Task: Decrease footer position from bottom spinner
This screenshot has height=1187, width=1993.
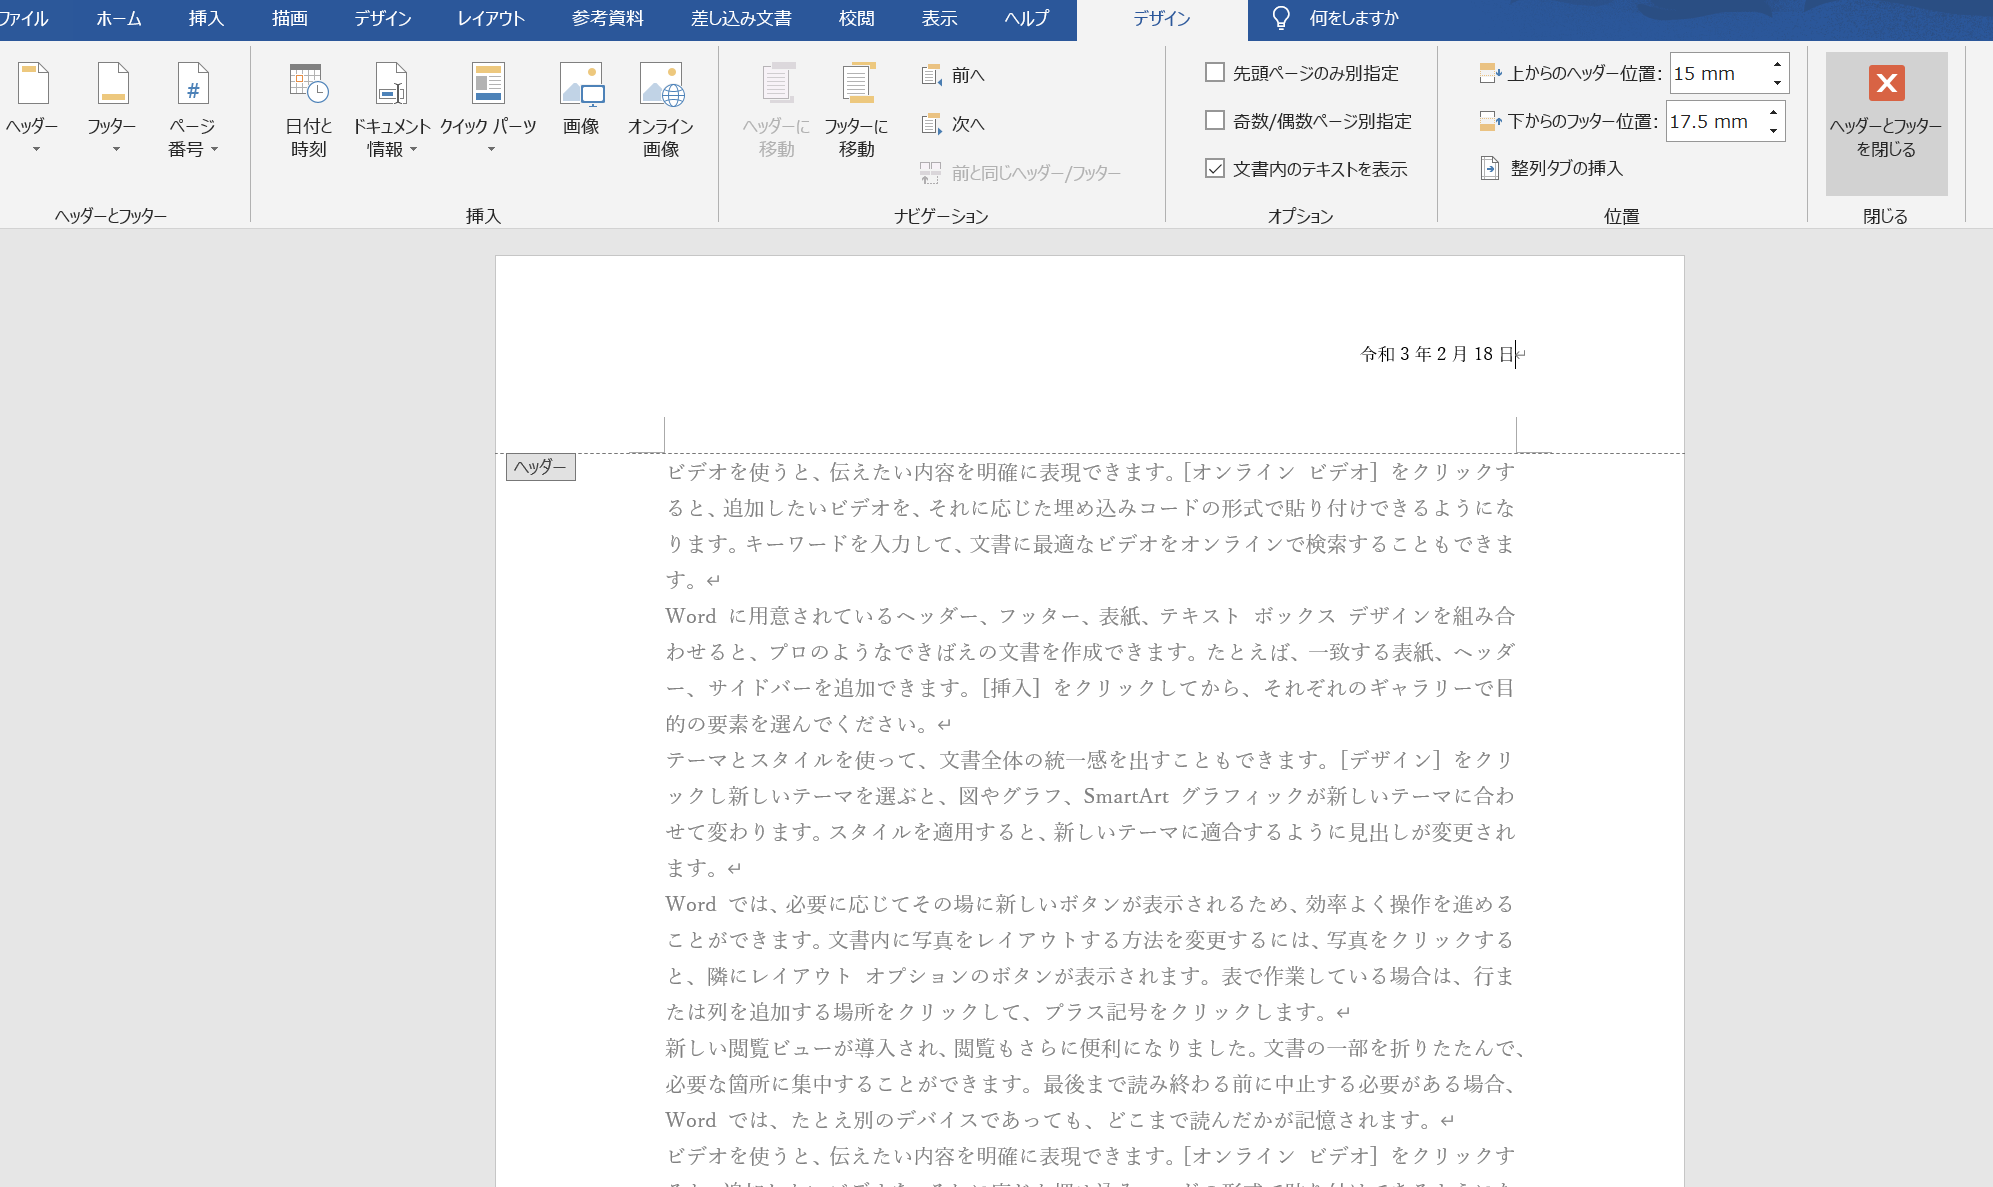Action: point(1773,131)
